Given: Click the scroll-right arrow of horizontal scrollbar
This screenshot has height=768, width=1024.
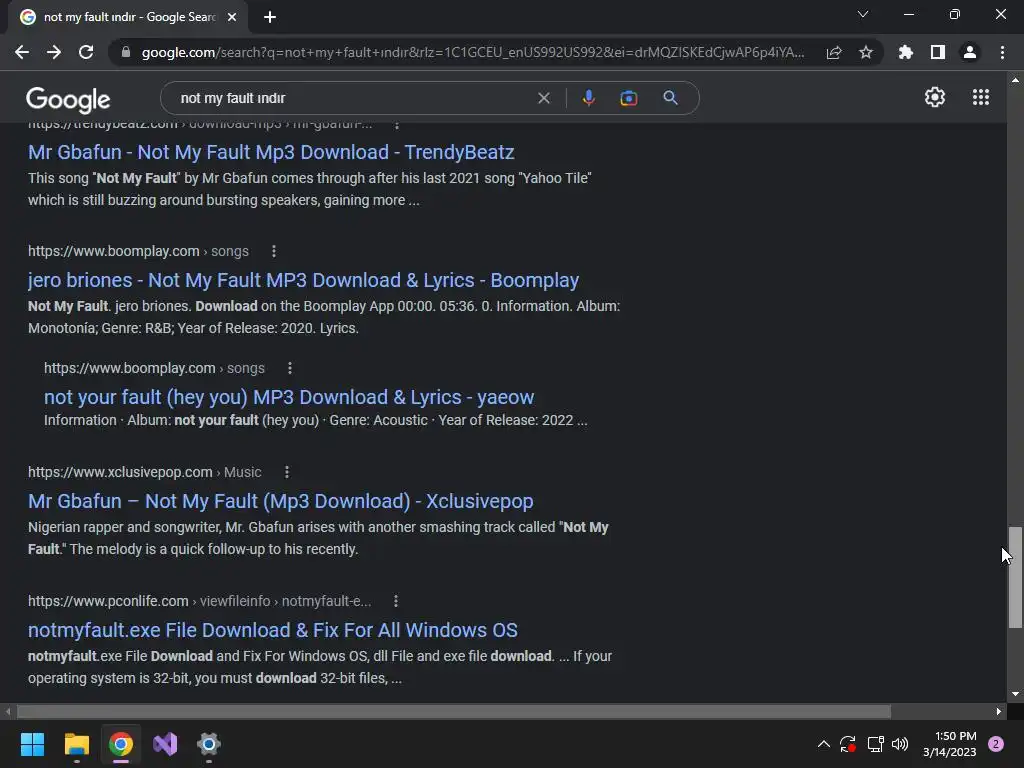Looking at the screenshot, I should [x=999, y=711].
